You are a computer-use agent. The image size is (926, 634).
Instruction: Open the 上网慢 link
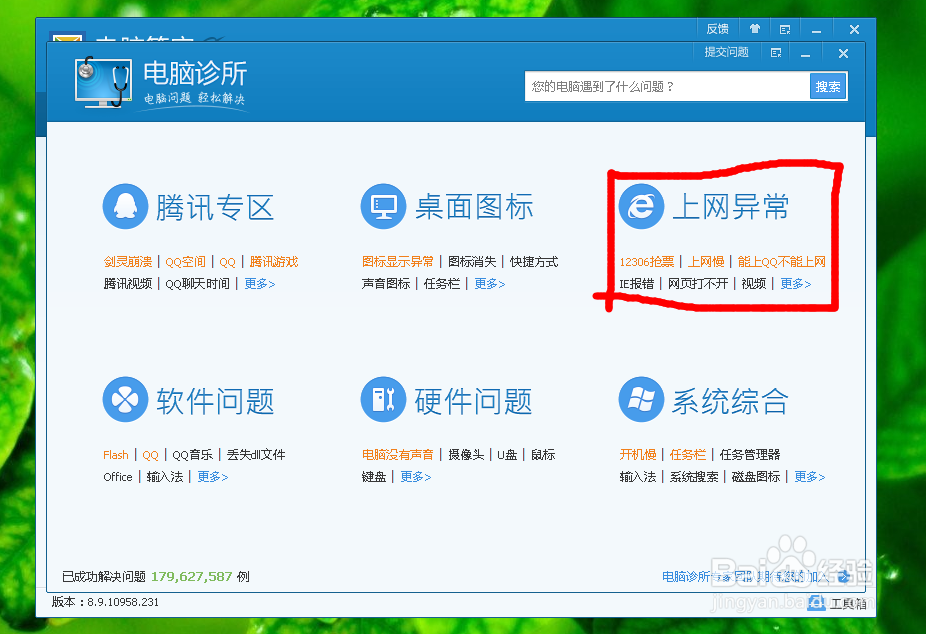click(706, 262)
